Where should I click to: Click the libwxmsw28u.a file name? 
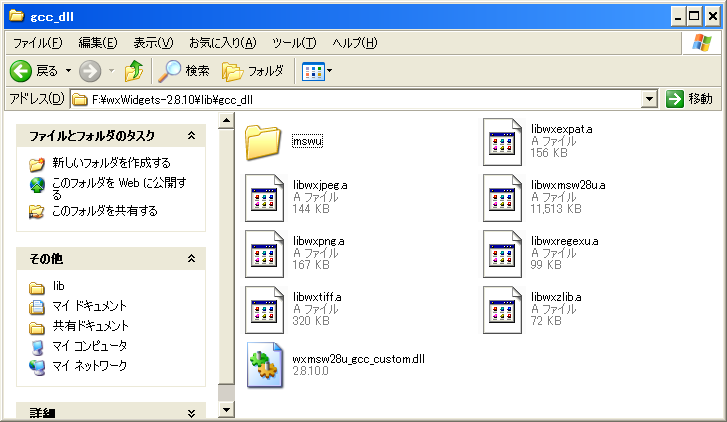click(568, 185)
